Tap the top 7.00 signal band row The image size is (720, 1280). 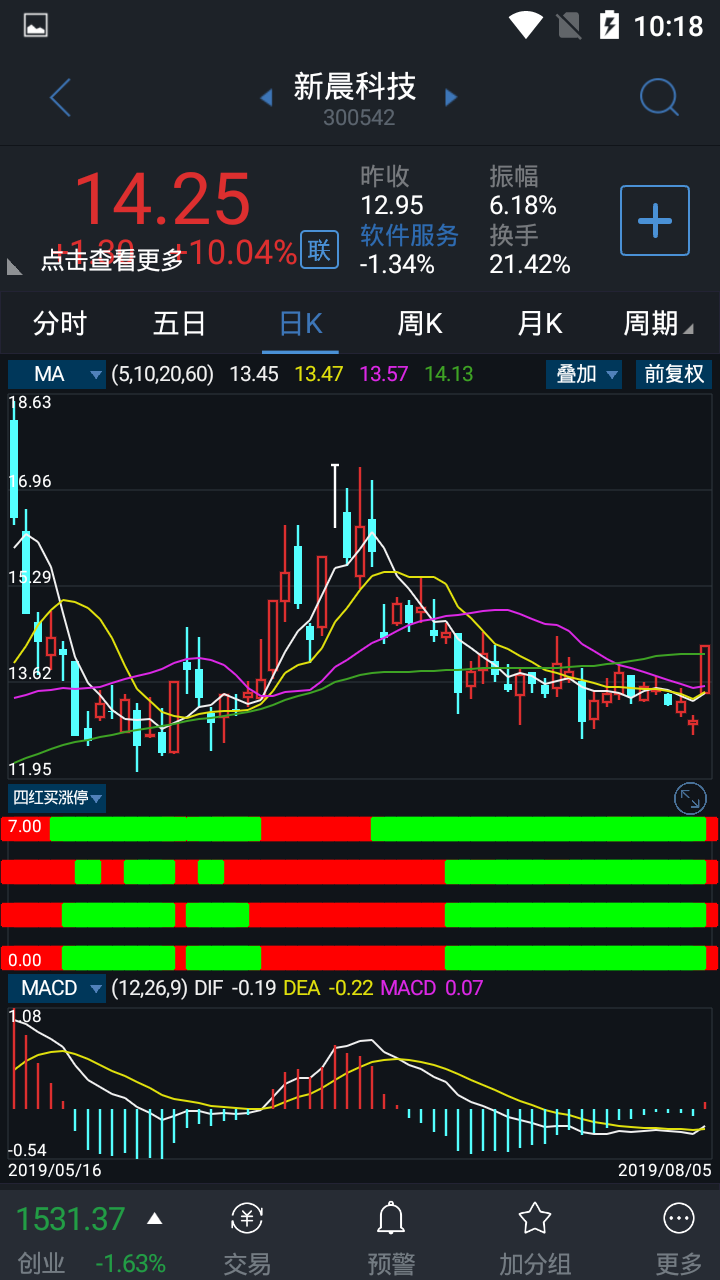click(x=360, y=828)
